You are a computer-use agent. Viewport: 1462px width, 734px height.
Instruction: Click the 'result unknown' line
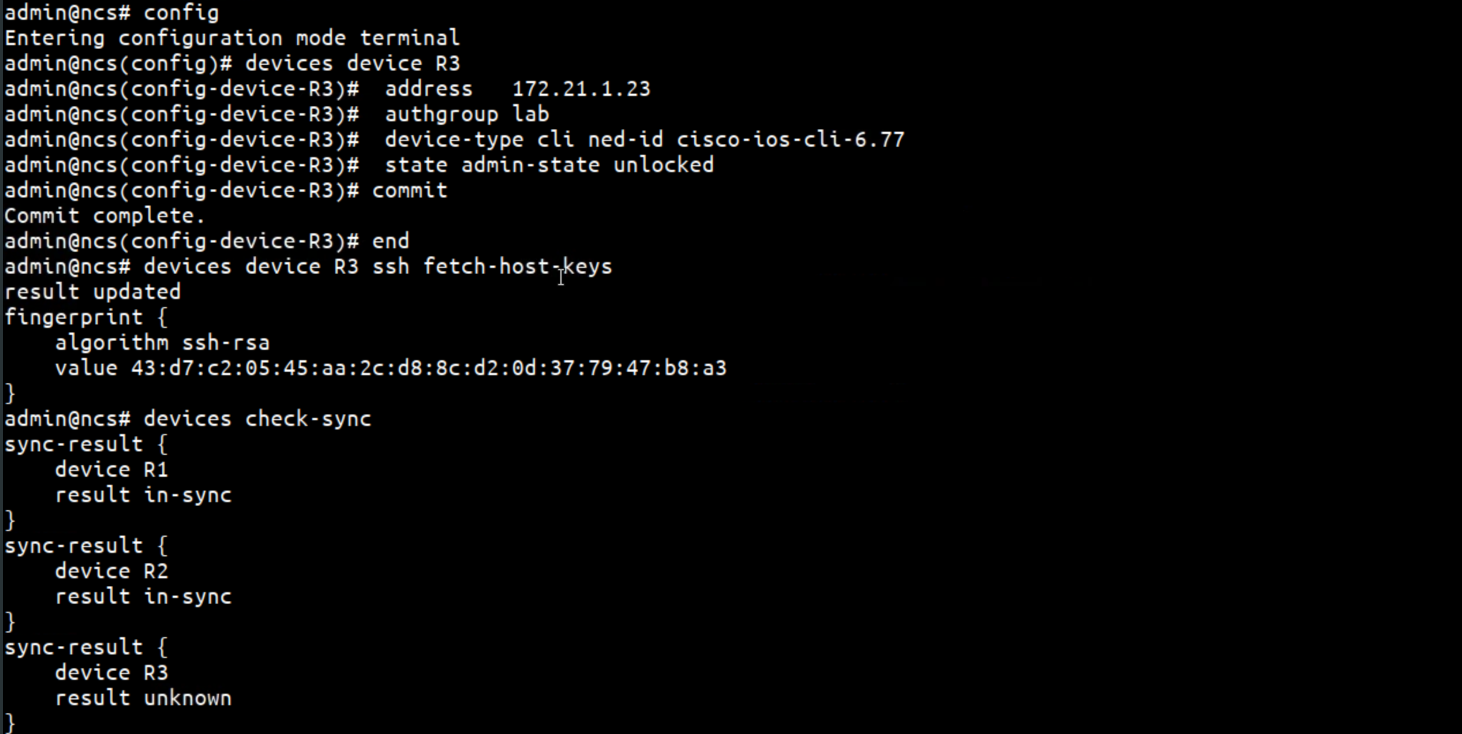[143, 698]
